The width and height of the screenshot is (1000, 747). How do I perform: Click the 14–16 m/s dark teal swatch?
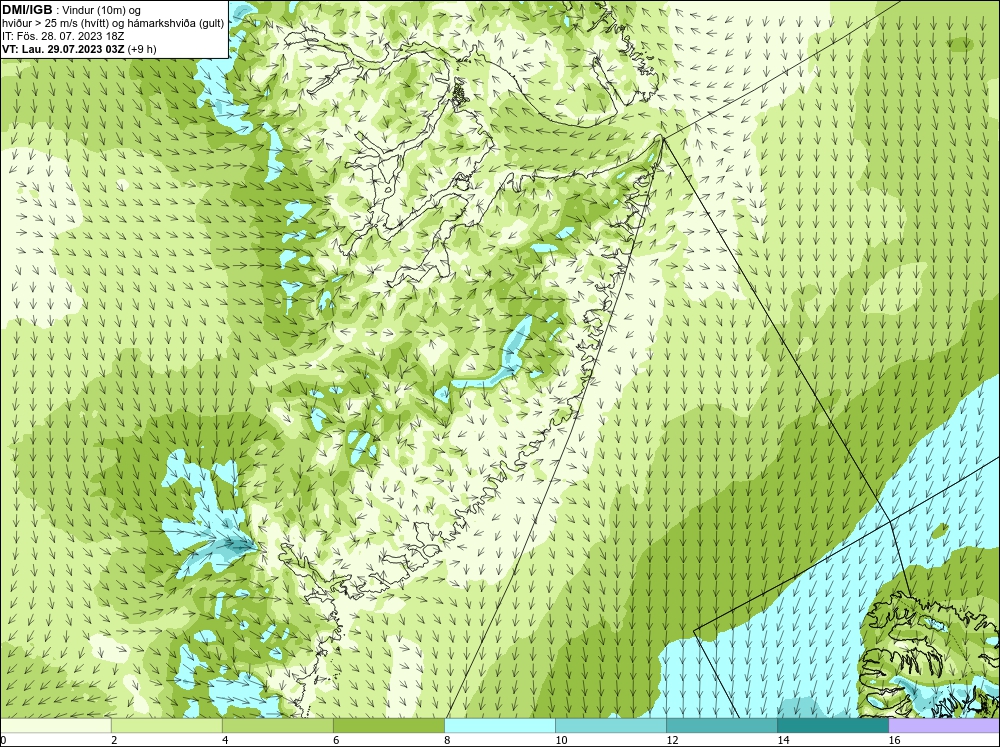[x=833, y=725]
